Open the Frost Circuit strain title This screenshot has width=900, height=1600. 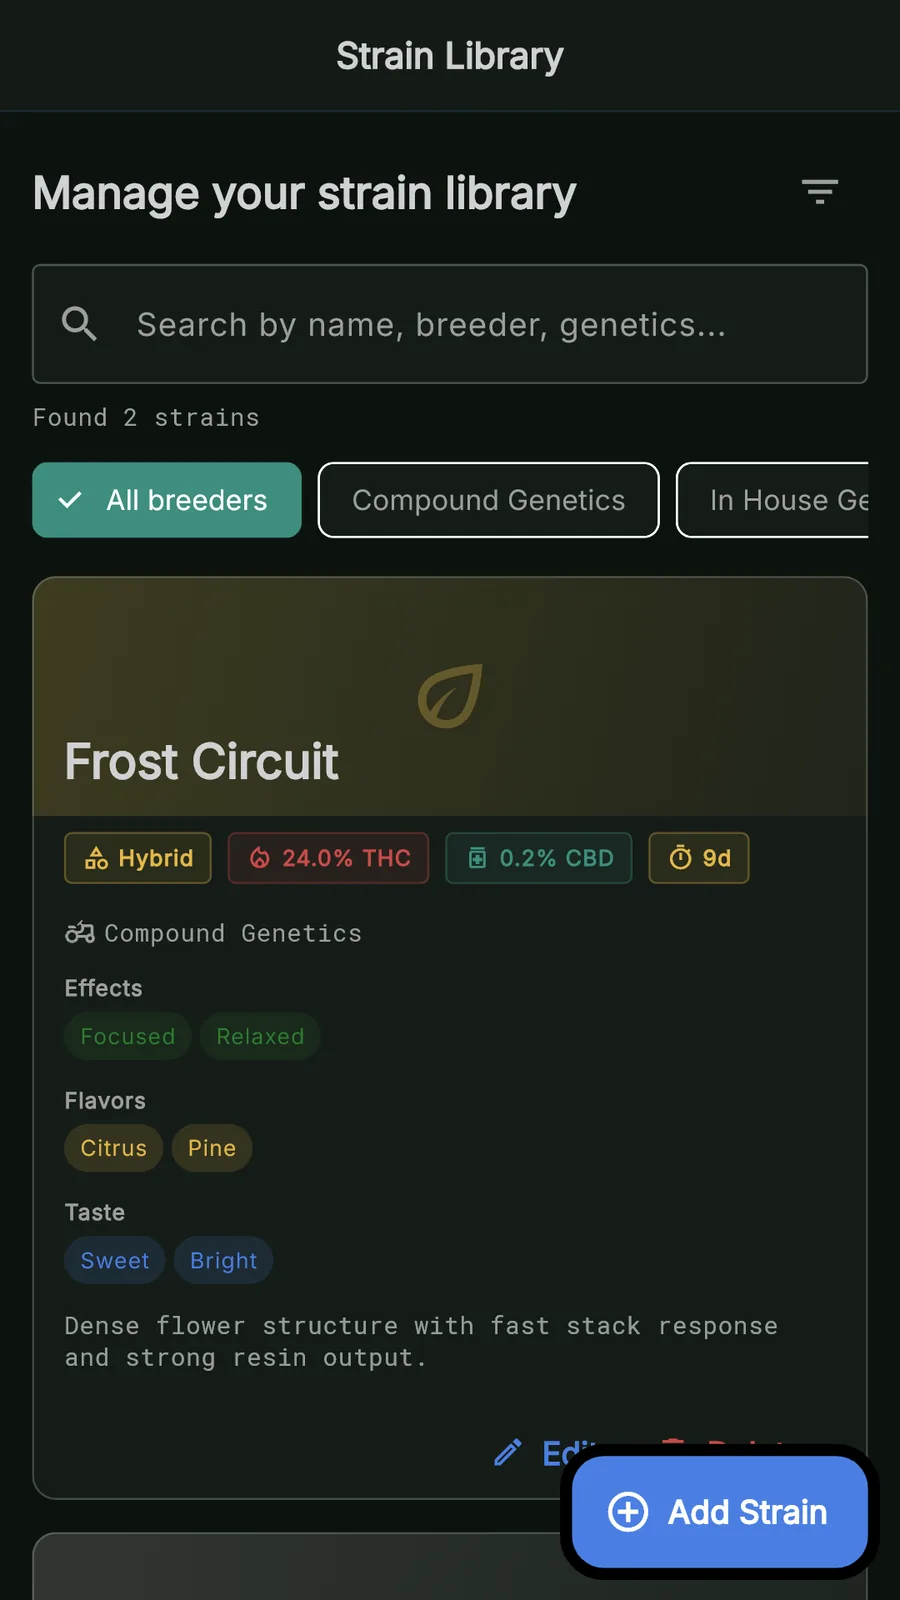[x=202, y=762]
